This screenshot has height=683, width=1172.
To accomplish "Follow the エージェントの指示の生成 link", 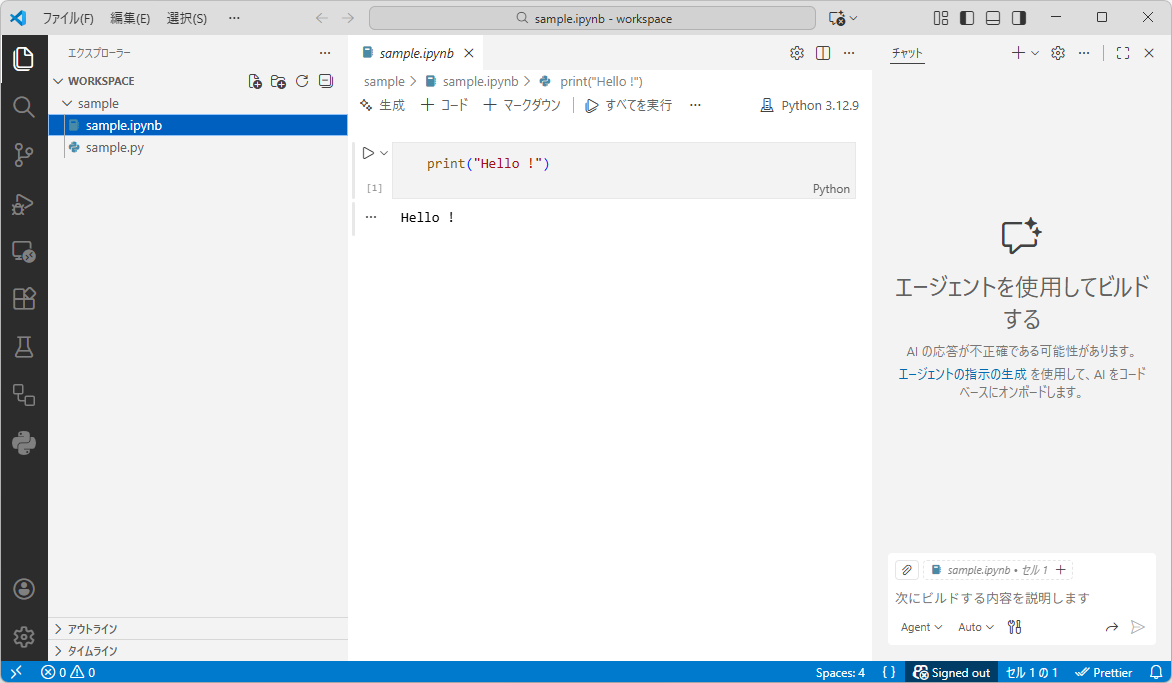I will [962, 374].
